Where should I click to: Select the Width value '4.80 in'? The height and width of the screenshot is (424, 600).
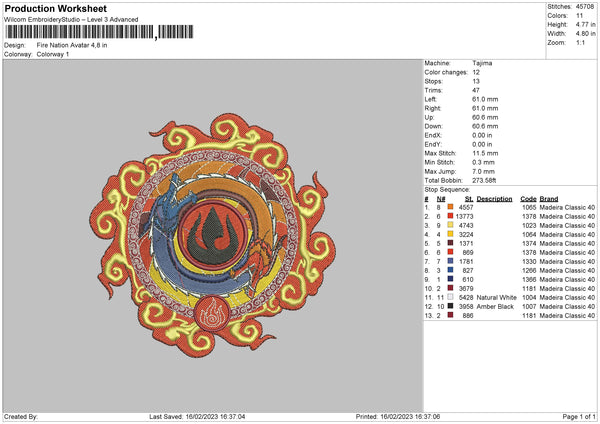585,34
